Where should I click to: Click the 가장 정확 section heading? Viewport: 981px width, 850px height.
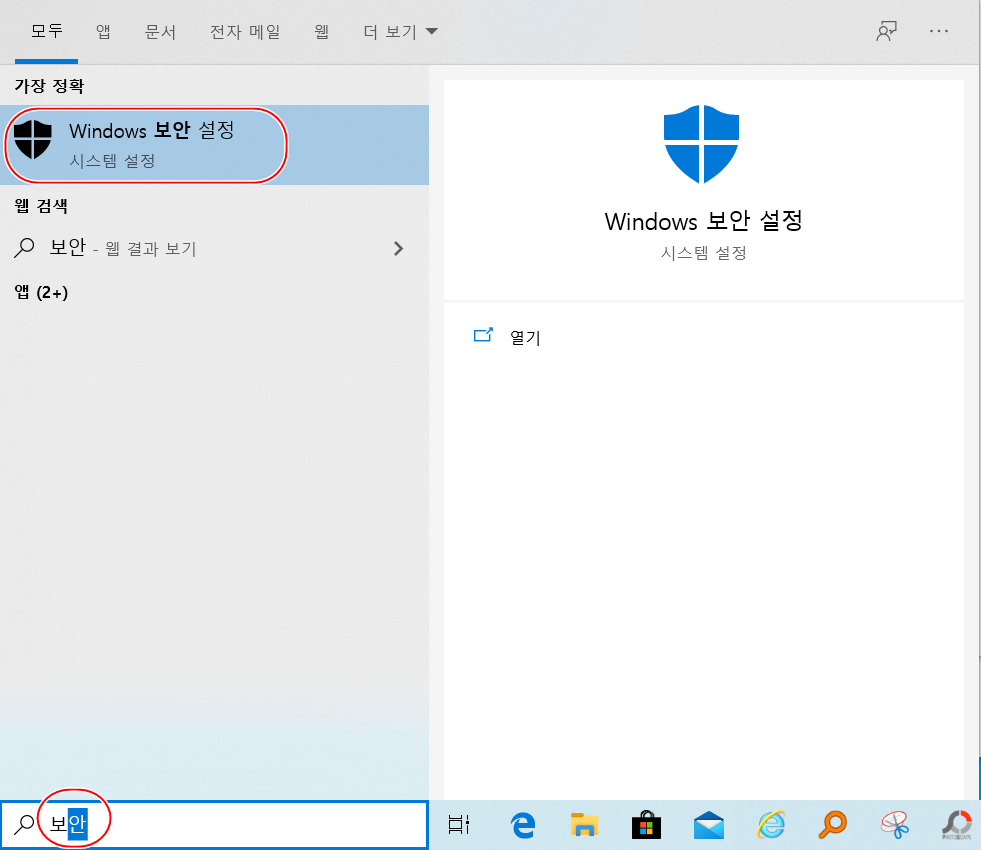[49, 86]
